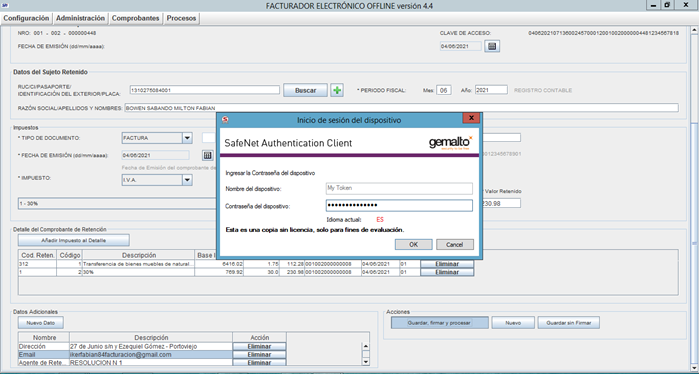Click Guardar, firmar y procesar button

point(440,323)
